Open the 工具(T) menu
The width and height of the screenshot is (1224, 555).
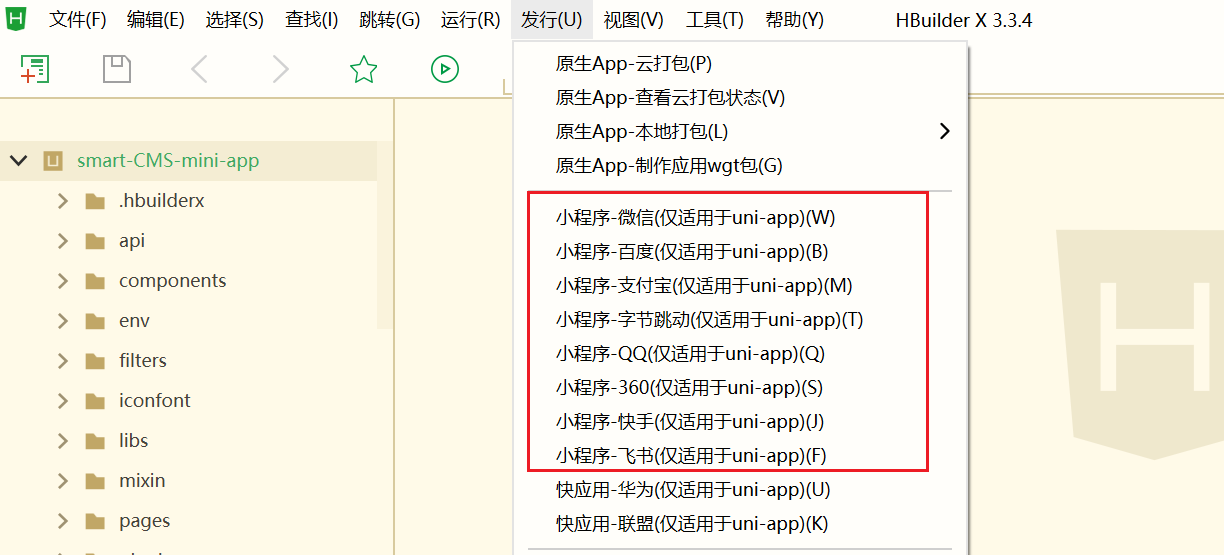coord(715,20)
